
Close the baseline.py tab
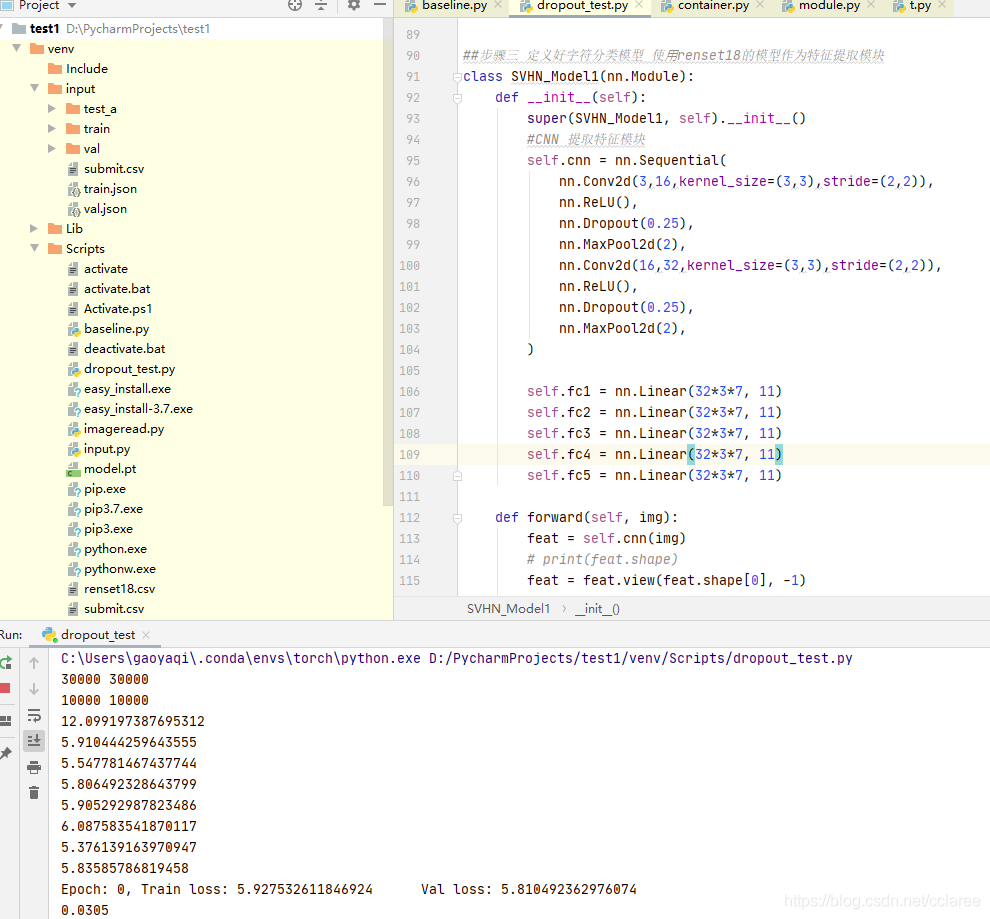tap(498, 5)
